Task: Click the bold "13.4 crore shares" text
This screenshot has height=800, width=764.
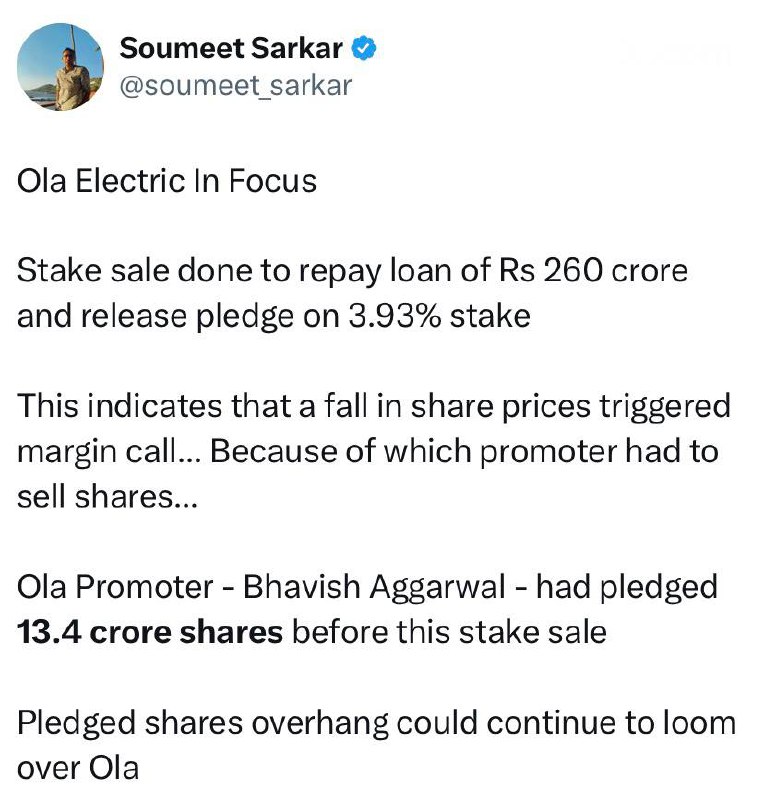Action: coord(150,632)
